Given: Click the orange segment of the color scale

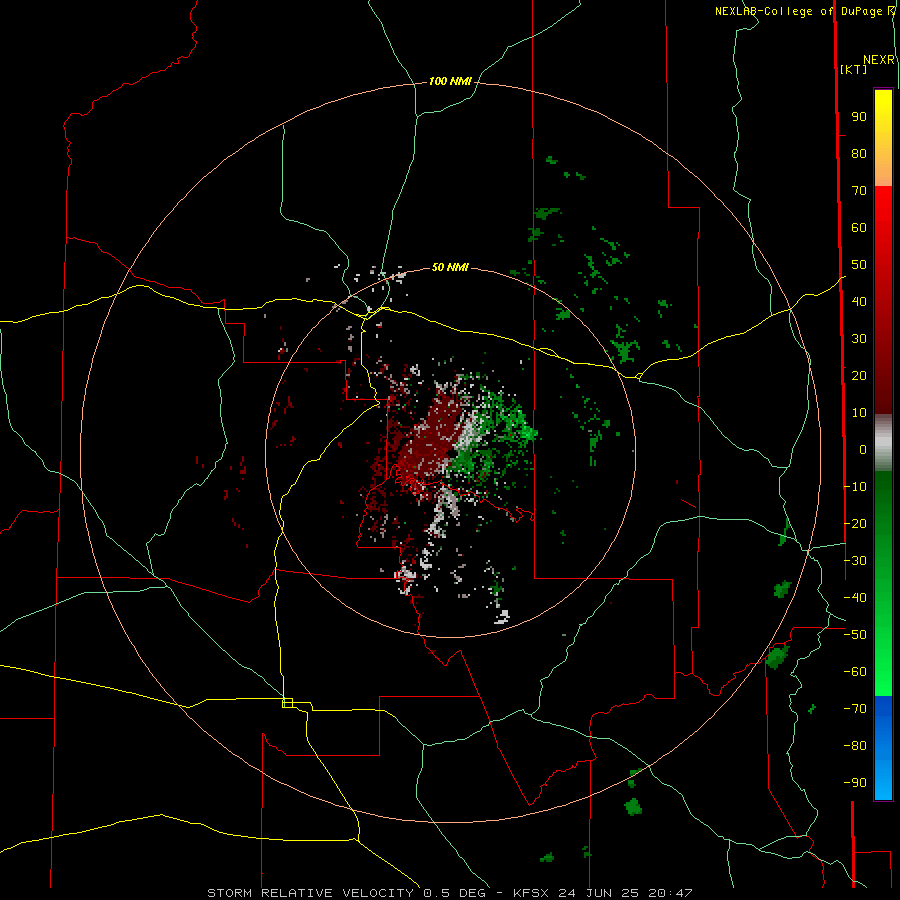Looking at the screenshot, I should point(883,169).
